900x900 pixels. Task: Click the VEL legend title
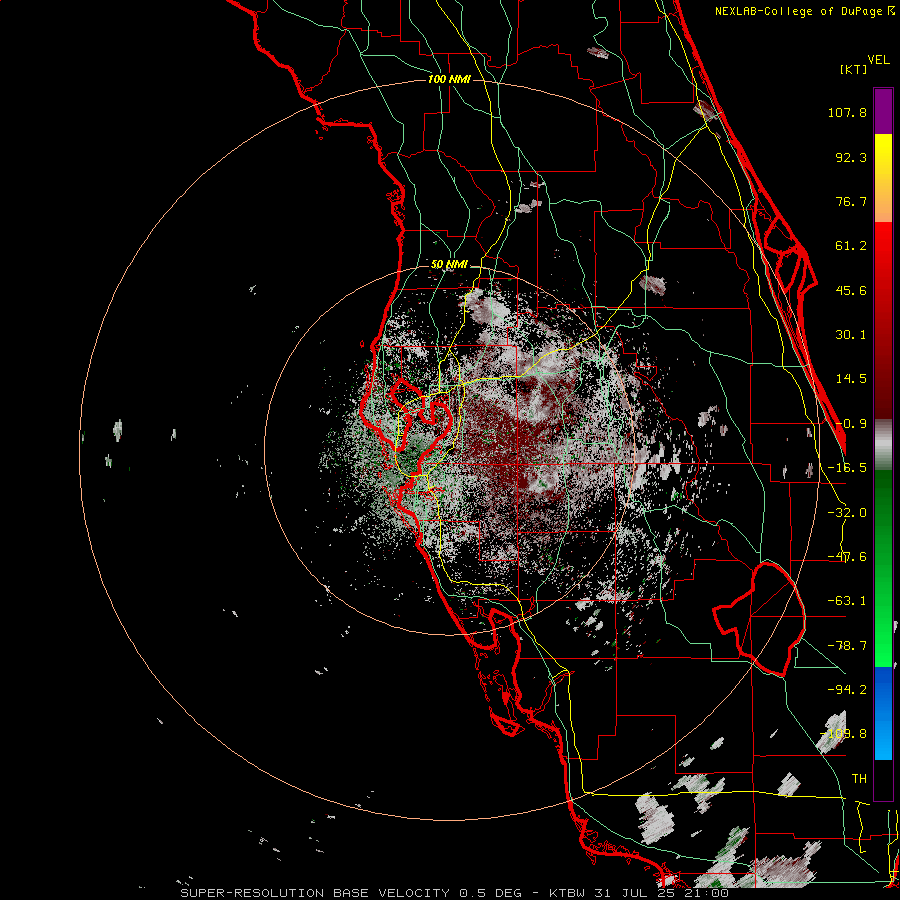click(x=878, y=60)
